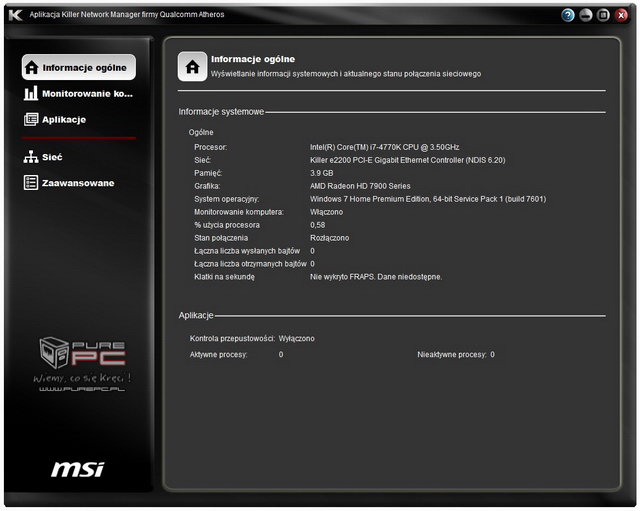Click the window title Aplikacja Killer Network Manager

click(x=127, y=15)
